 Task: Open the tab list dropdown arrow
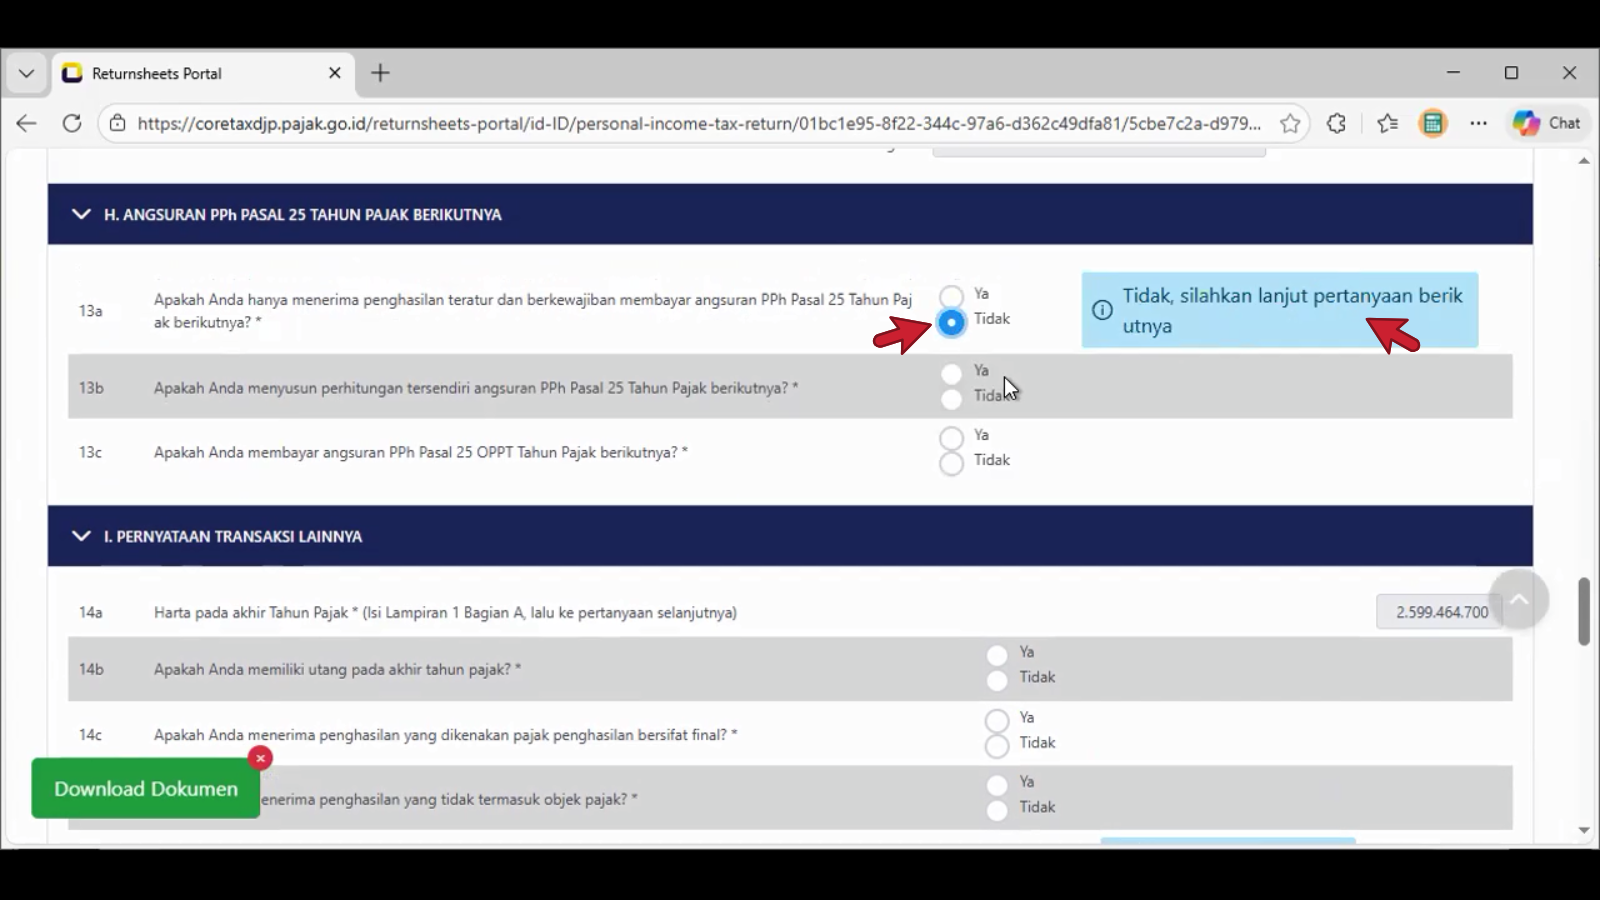[x=27, y=73]
